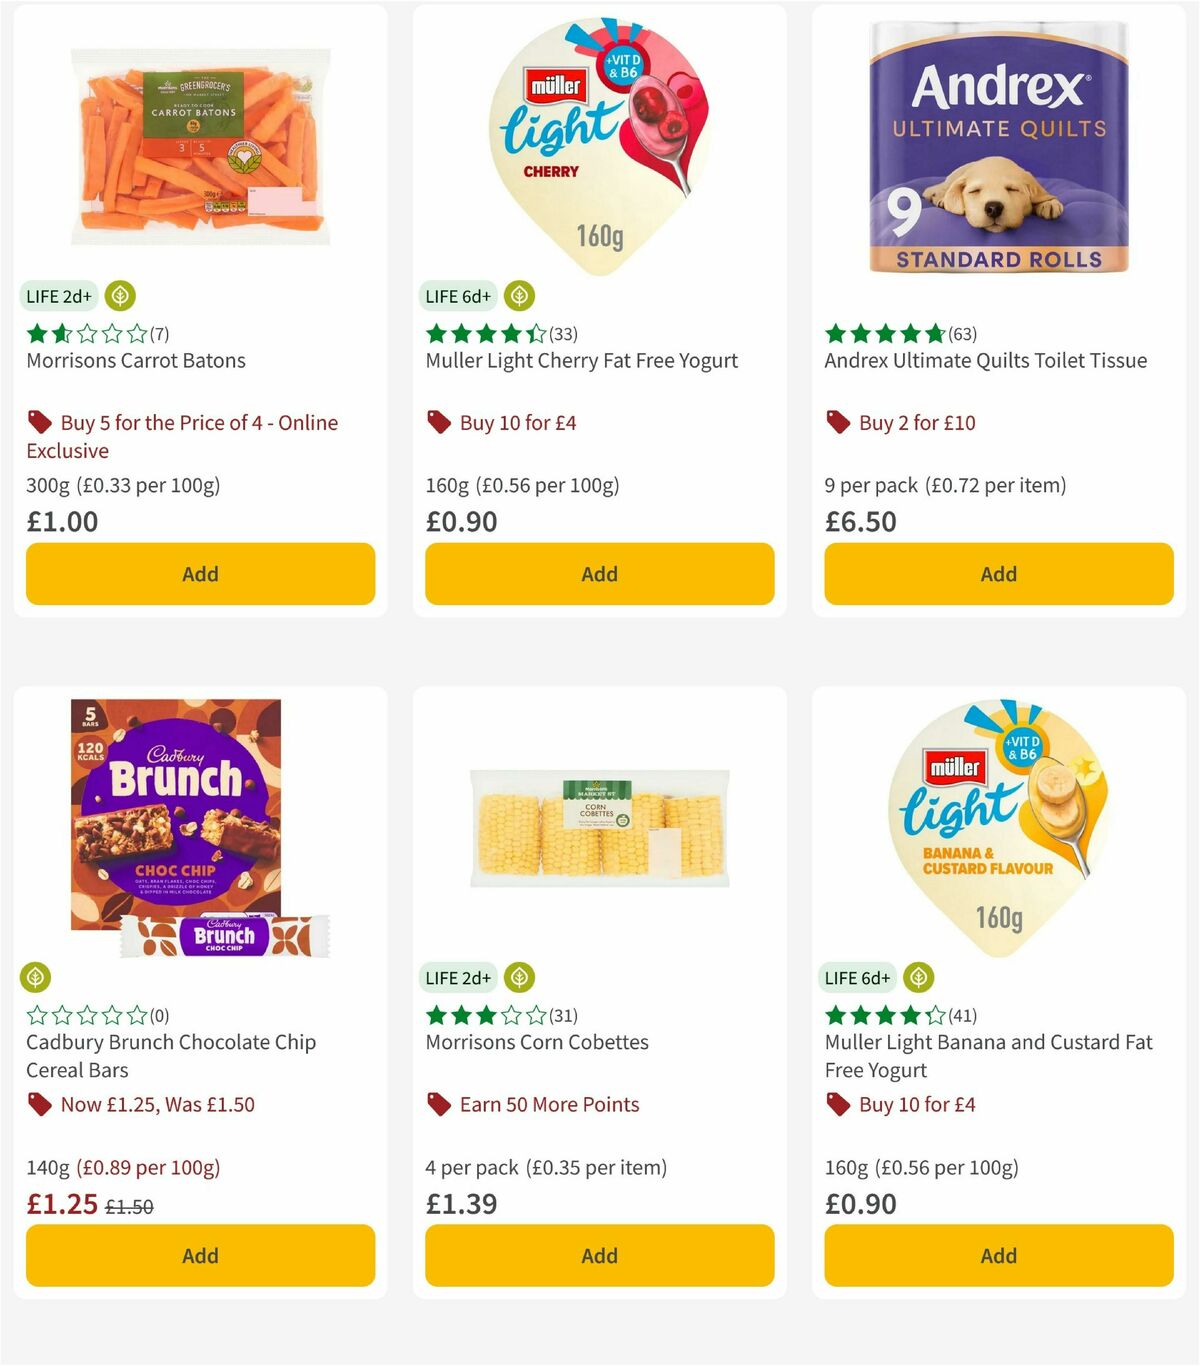The height and width of the screenshot is (1366, 1200).
Task: Open the Andrex Ultimate Quilts Toilet Tissue product page
Action: 985,360
